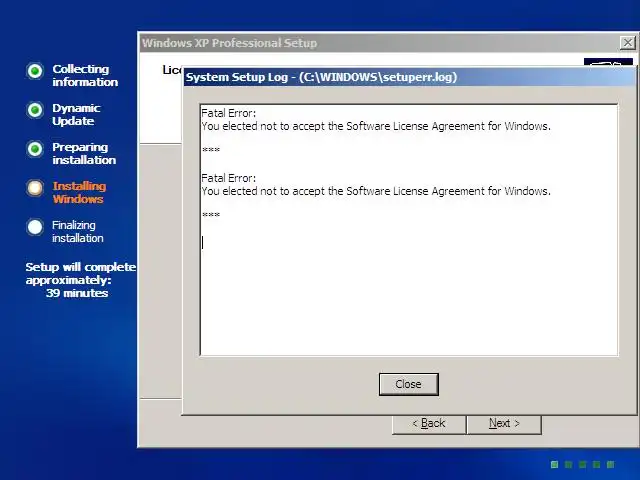Click the 'Dynamic Update' step indicator
Image resolution: width=640 pixels, height=480 pixels.
click(x=35, y=110)
